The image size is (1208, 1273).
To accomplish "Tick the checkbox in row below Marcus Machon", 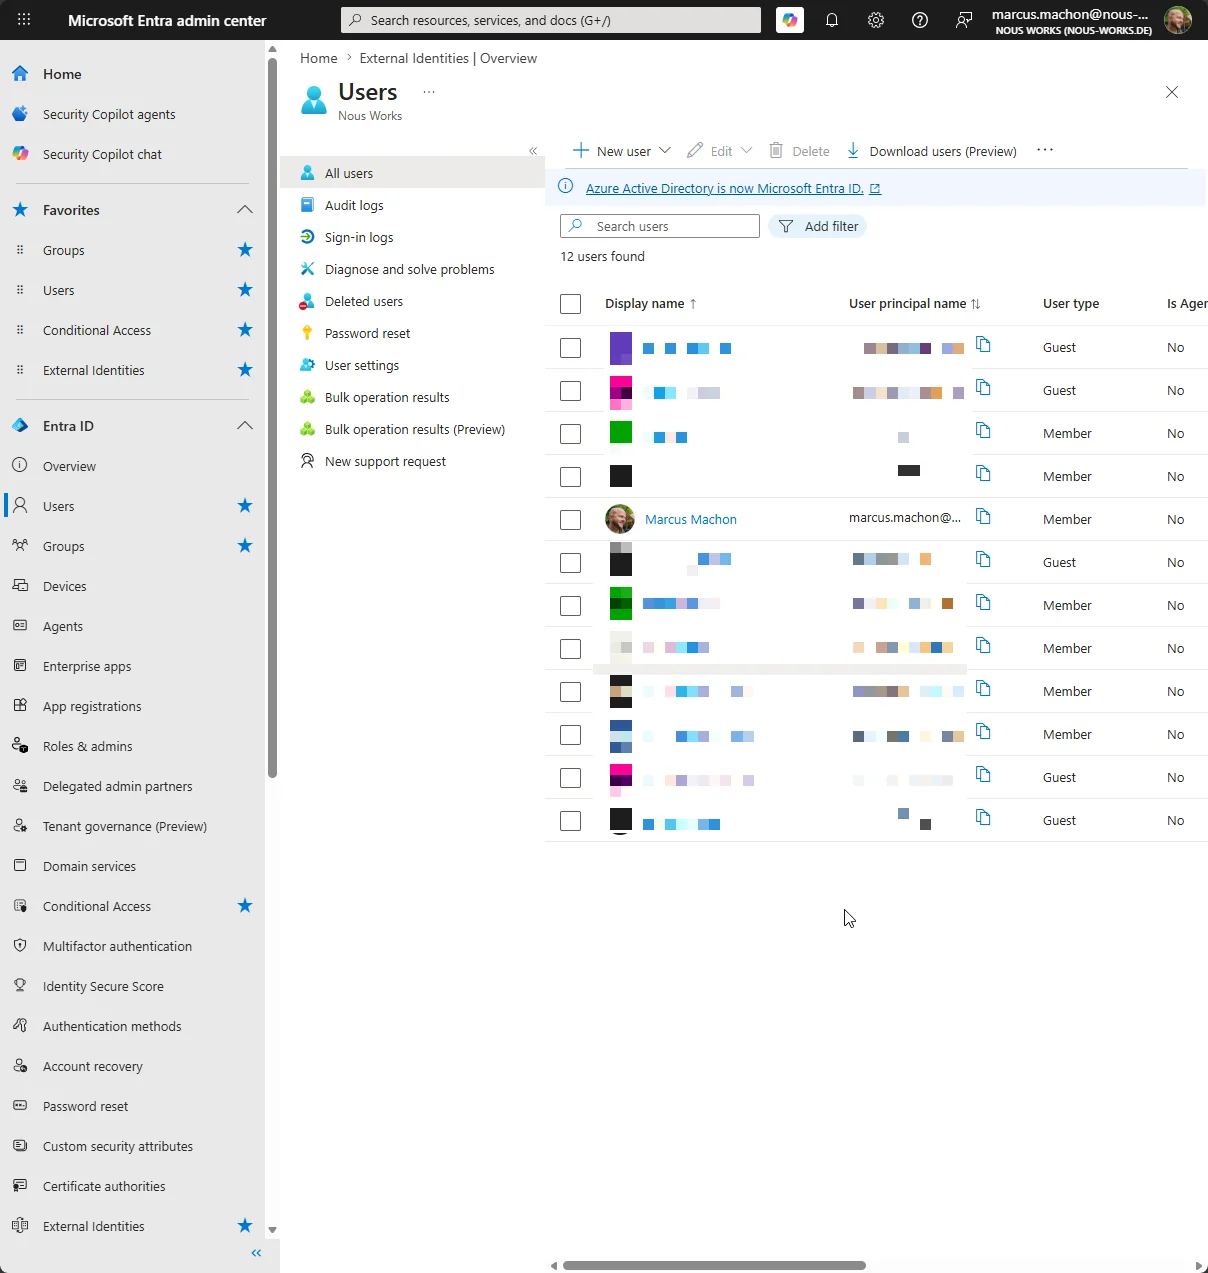I will pos(571,563).
